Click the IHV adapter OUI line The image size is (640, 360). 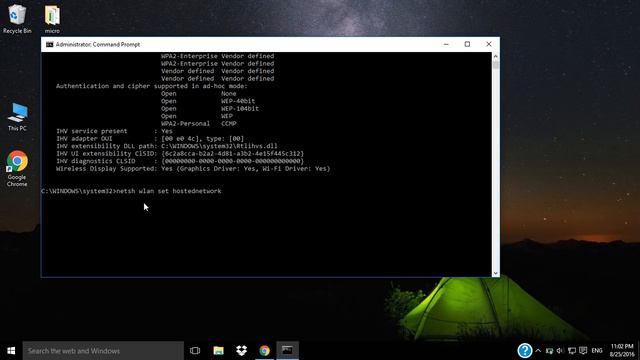coord(150,139)
